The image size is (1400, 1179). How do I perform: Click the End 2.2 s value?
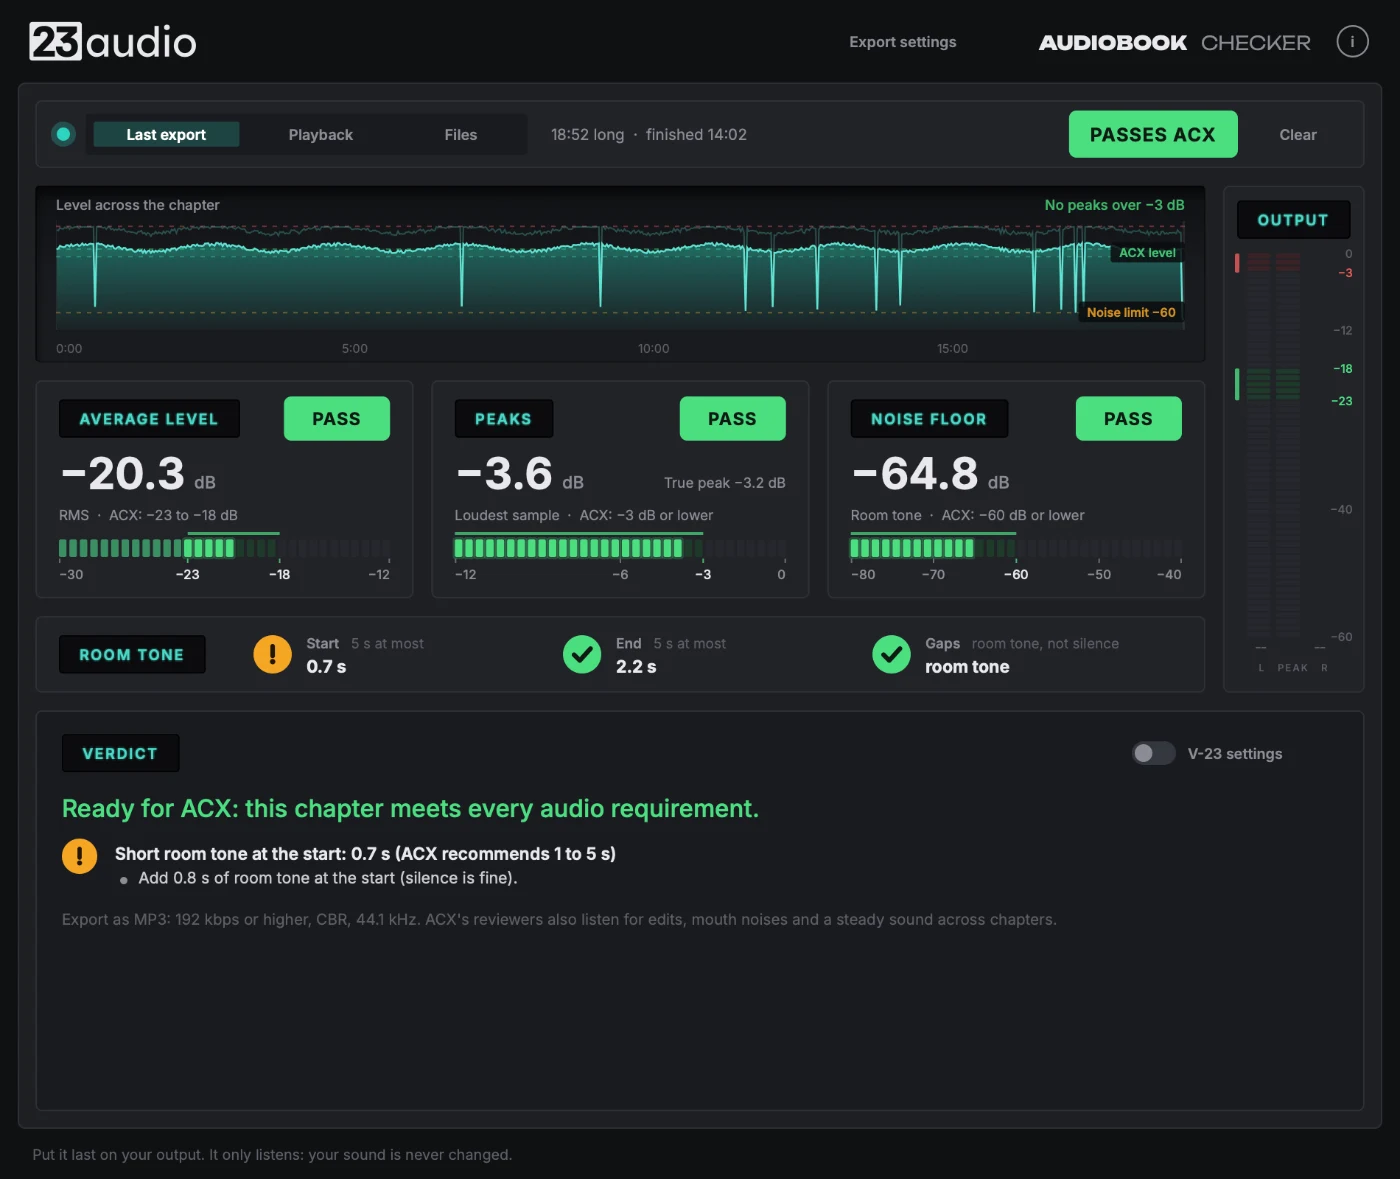[x=636, y=667]
